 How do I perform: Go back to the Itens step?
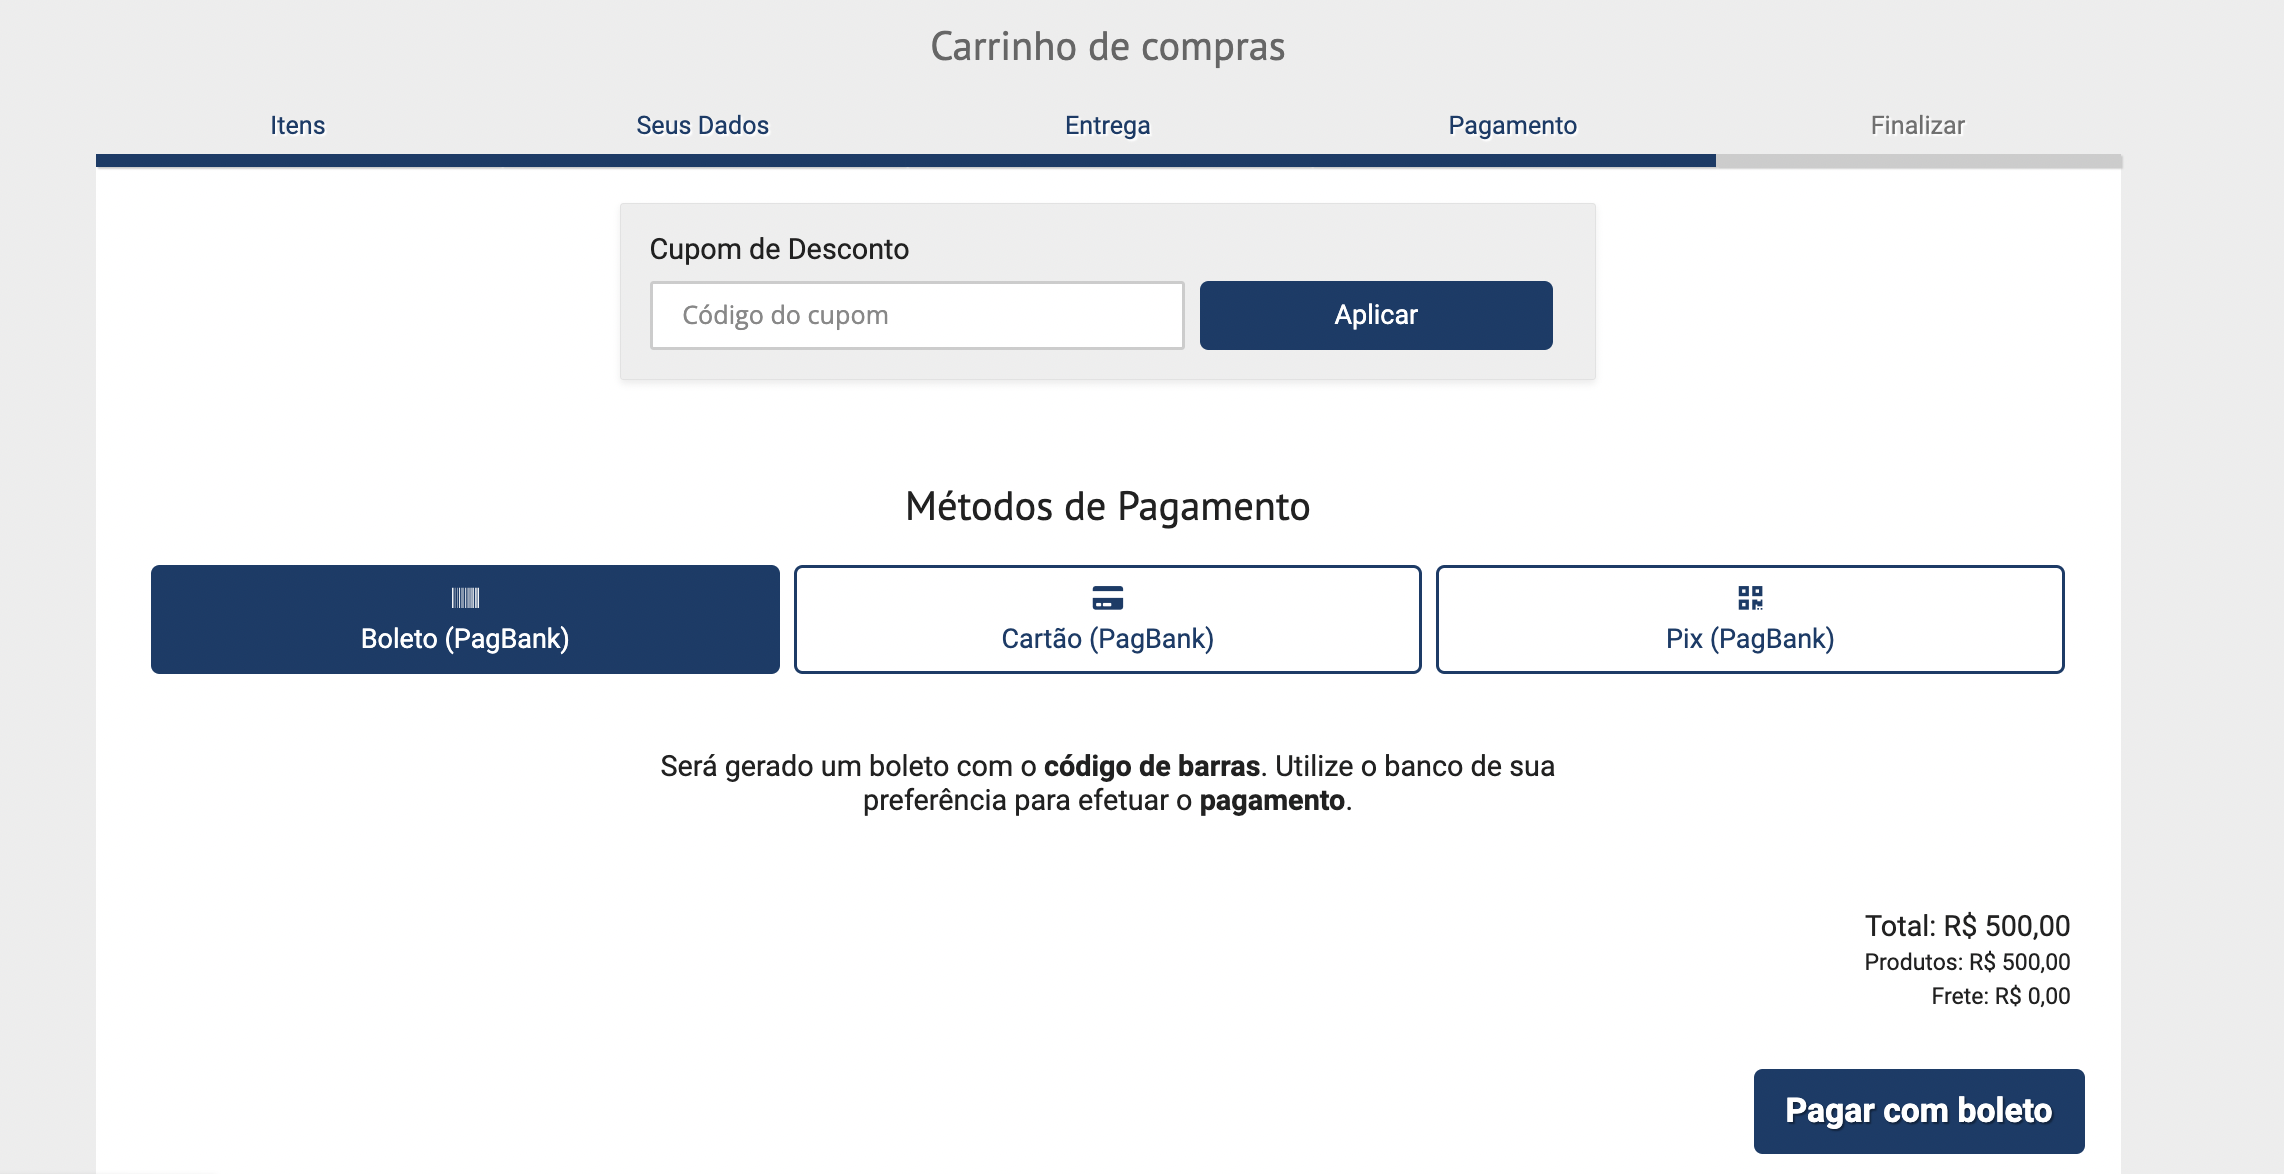tap(298, 125)
